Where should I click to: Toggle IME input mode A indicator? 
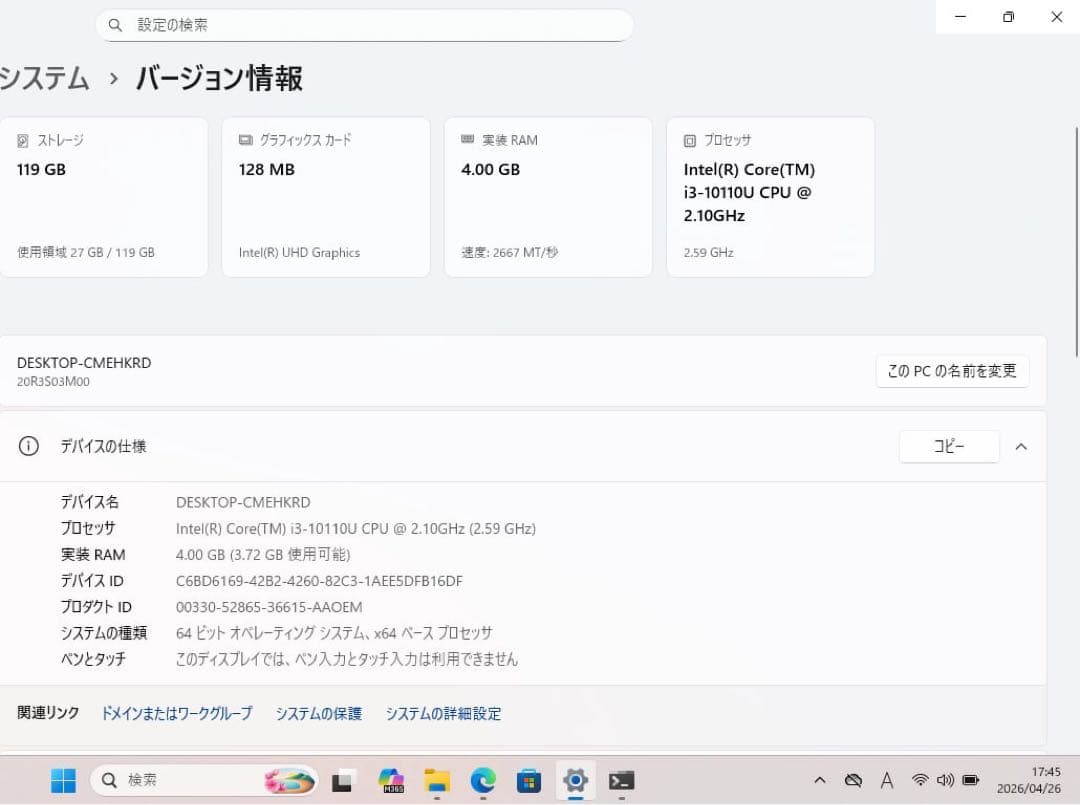tap(887, 780)
